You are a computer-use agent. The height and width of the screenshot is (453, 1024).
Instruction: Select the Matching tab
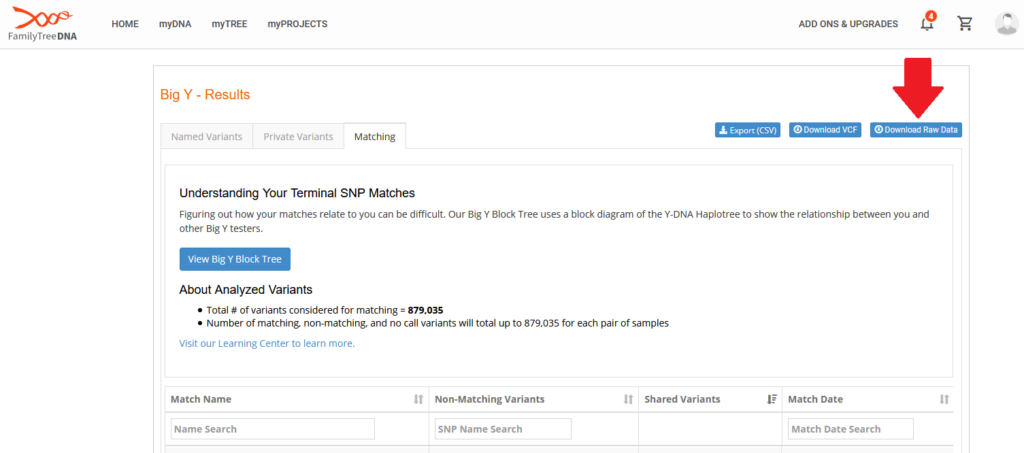[x=375, y=137]
